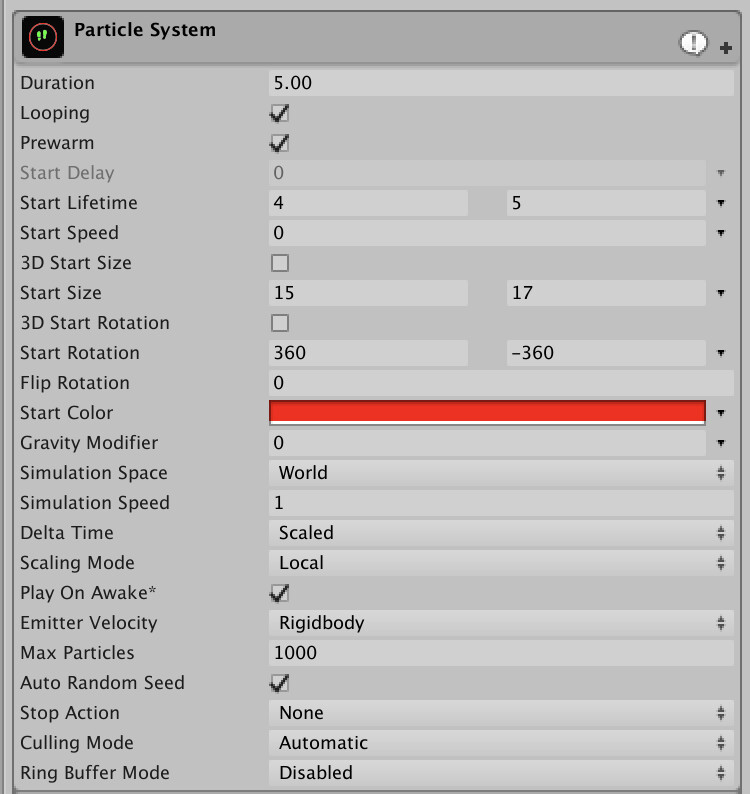The width and height of the screenshot is (750, 794).
Task: Click the Particle System header title
Action: [x=145, y=30]
